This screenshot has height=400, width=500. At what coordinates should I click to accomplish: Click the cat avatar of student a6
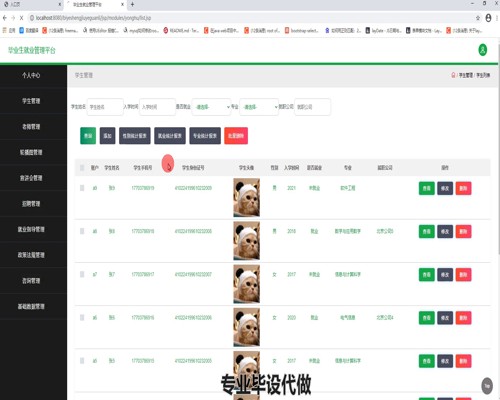click(246, 327)
